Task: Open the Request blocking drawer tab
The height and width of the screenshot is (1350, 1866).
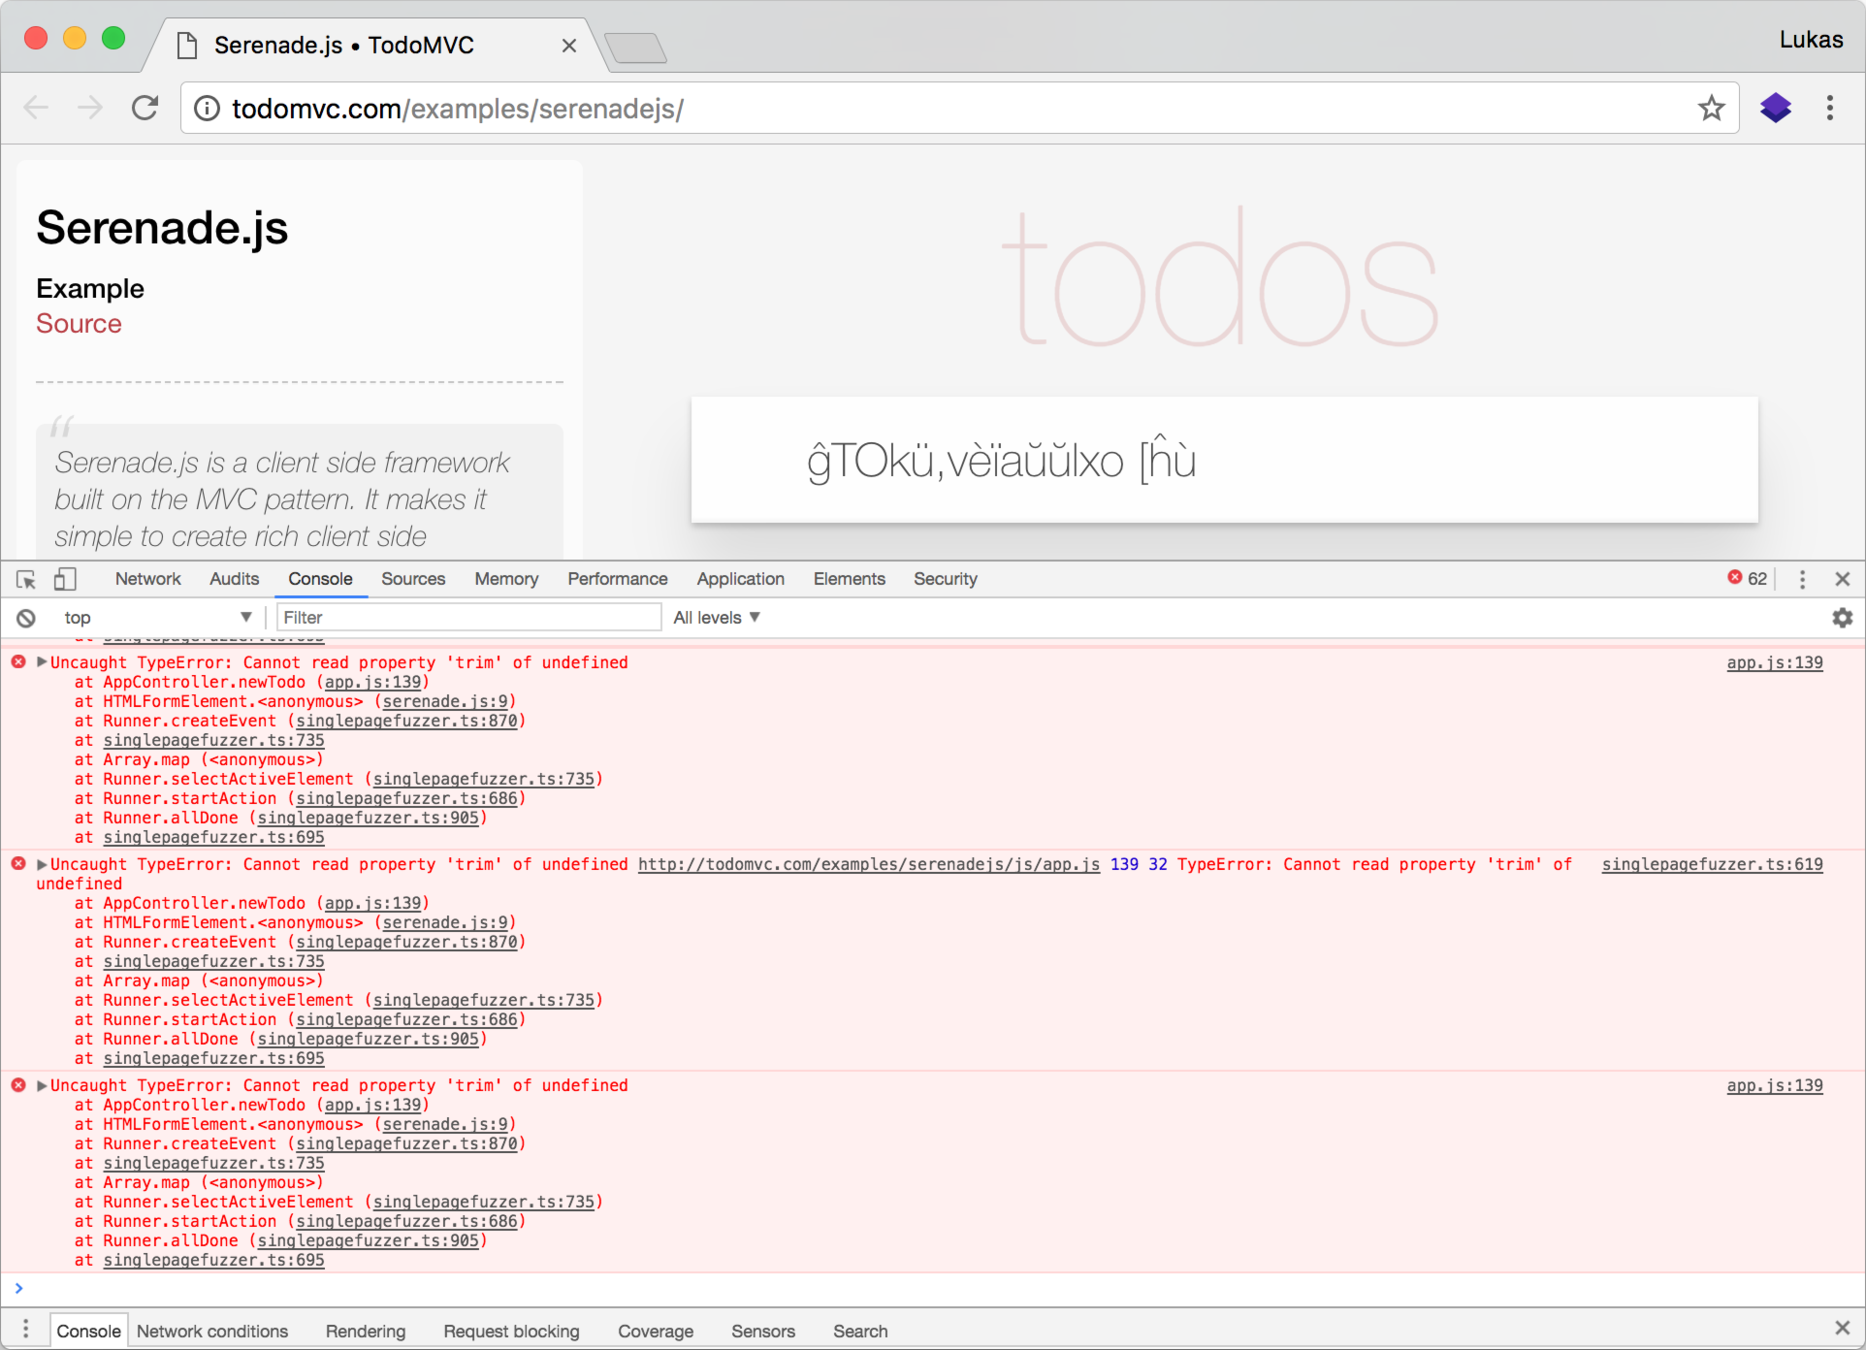Action: 511,1331
